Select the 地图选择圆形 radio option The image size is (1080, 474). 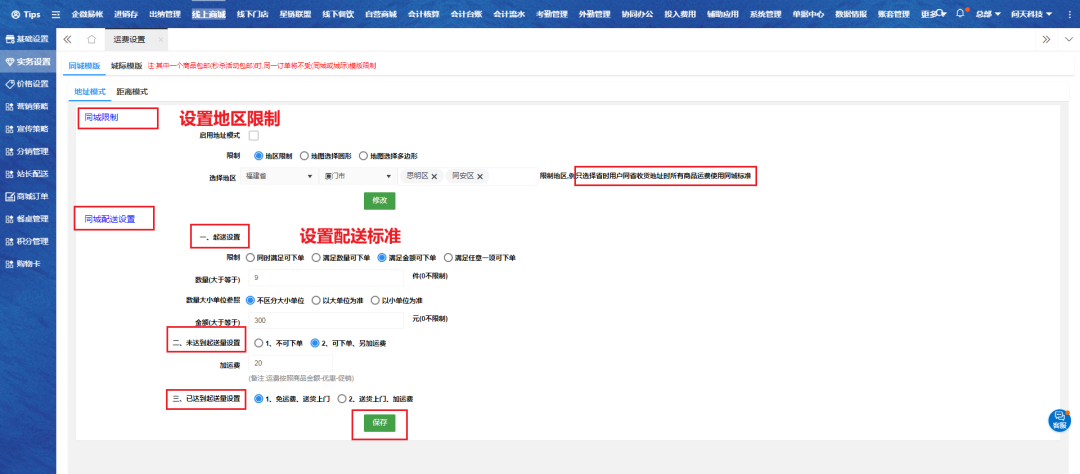coord(305,156)
